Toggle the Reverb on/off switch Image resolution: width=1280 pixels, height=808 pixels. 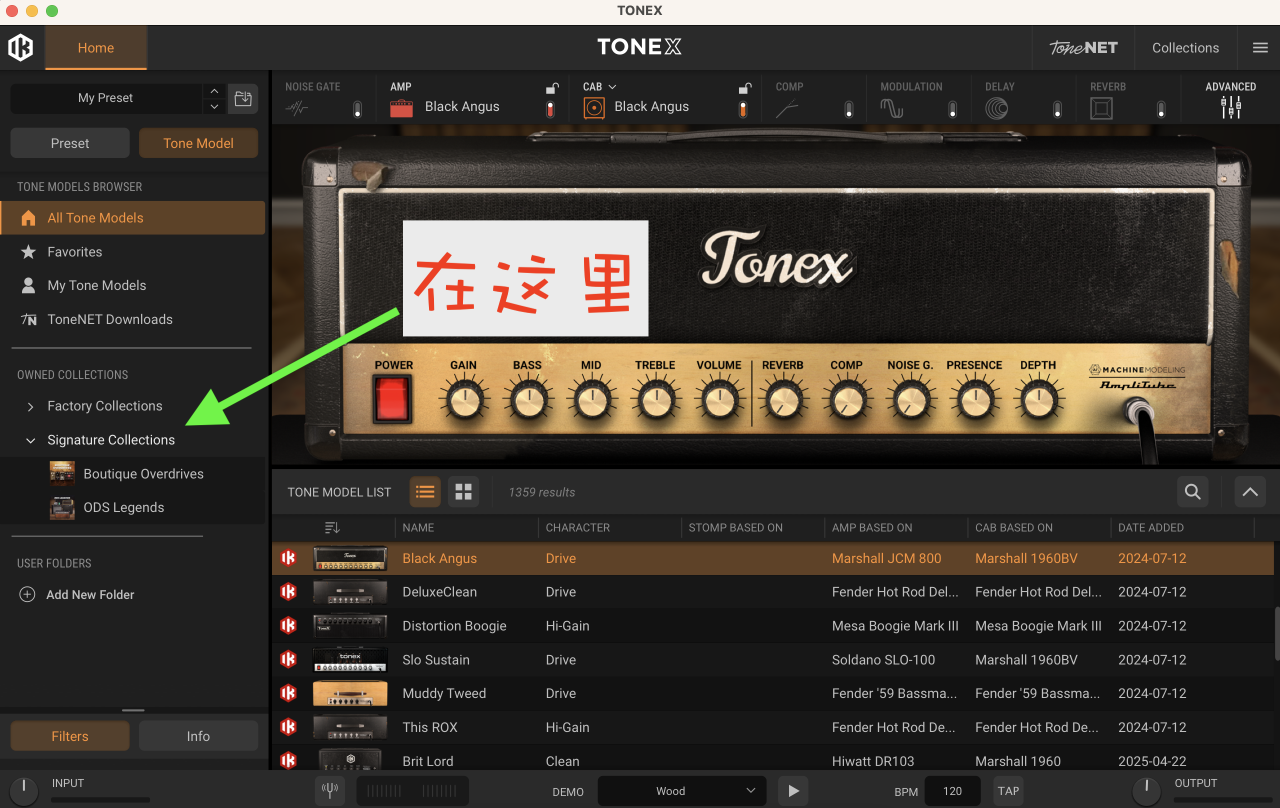1161,109
